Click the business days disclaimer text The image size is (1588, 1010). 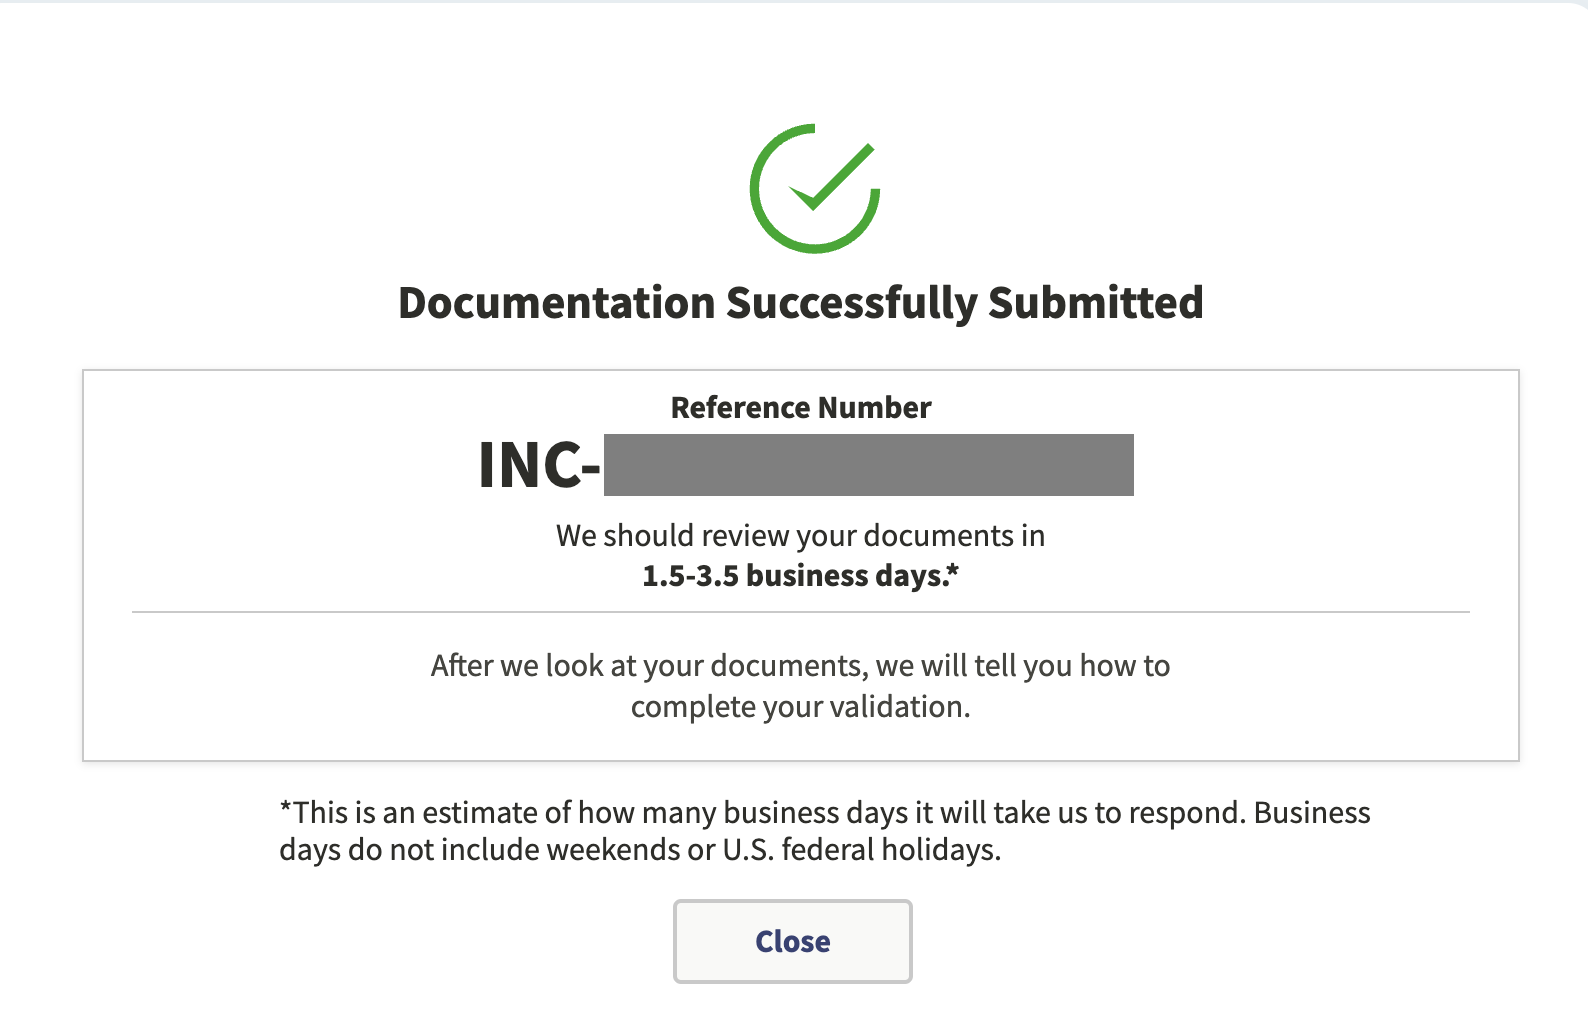pyautogui.click(x=825, y=830)
